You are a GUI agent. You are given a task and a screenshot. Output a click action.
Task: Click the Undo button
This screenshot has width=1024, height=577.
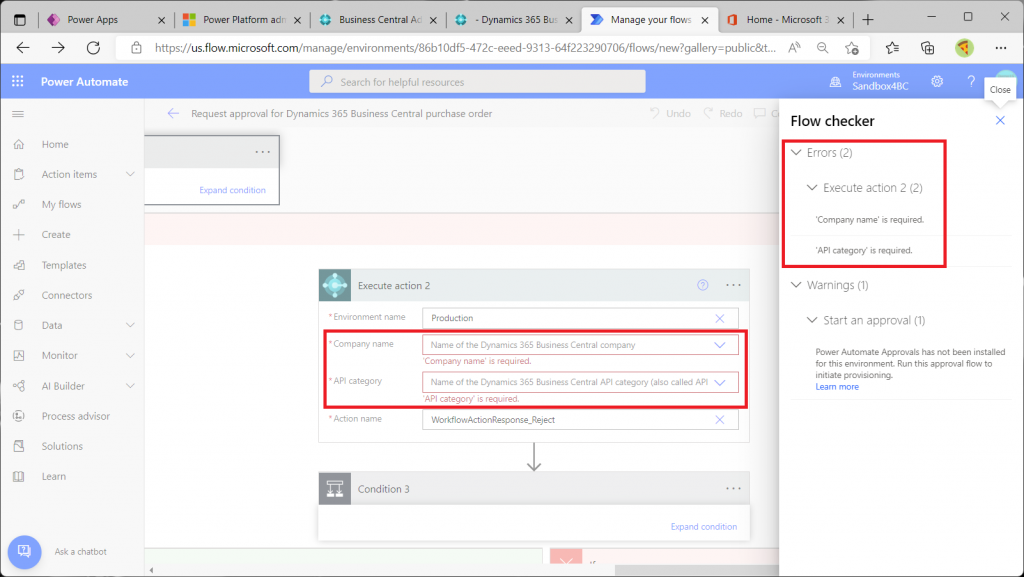pyautogui.click(x=671, y=114)
